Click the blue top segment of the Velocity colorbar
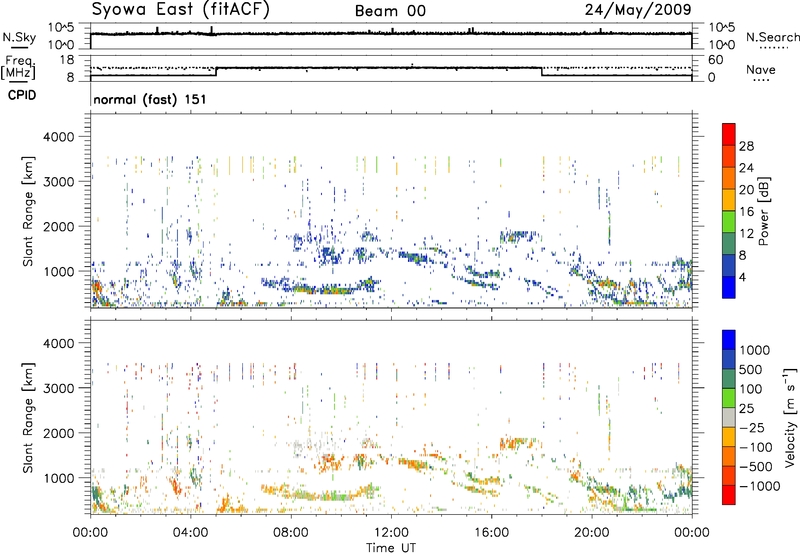The height and width of the screenshot is (554, 800). (x=729, y=340)
